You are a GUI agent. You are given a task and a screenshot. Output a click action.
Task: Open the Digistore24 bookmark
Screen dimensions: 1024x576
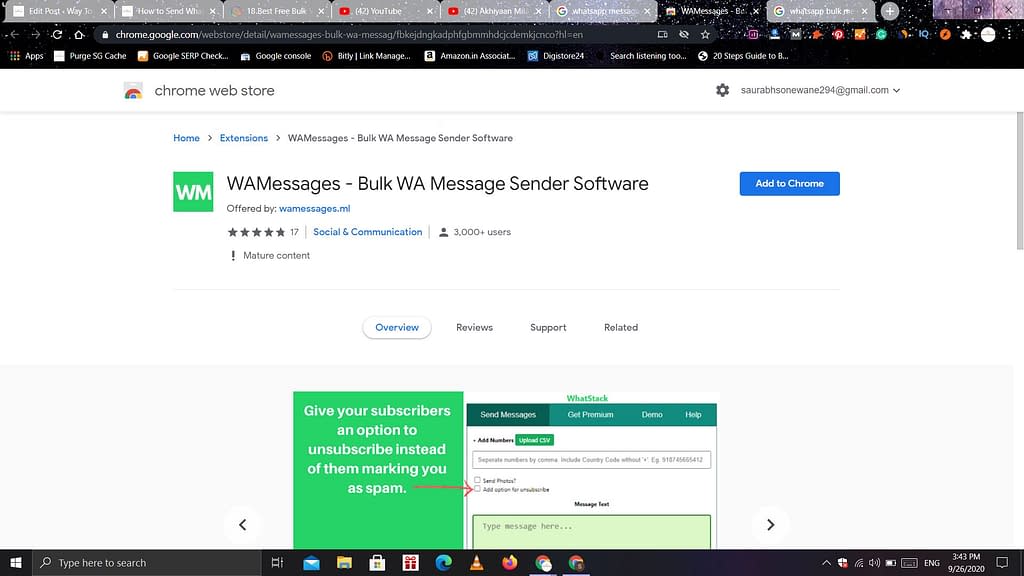[x=556, y=56]
